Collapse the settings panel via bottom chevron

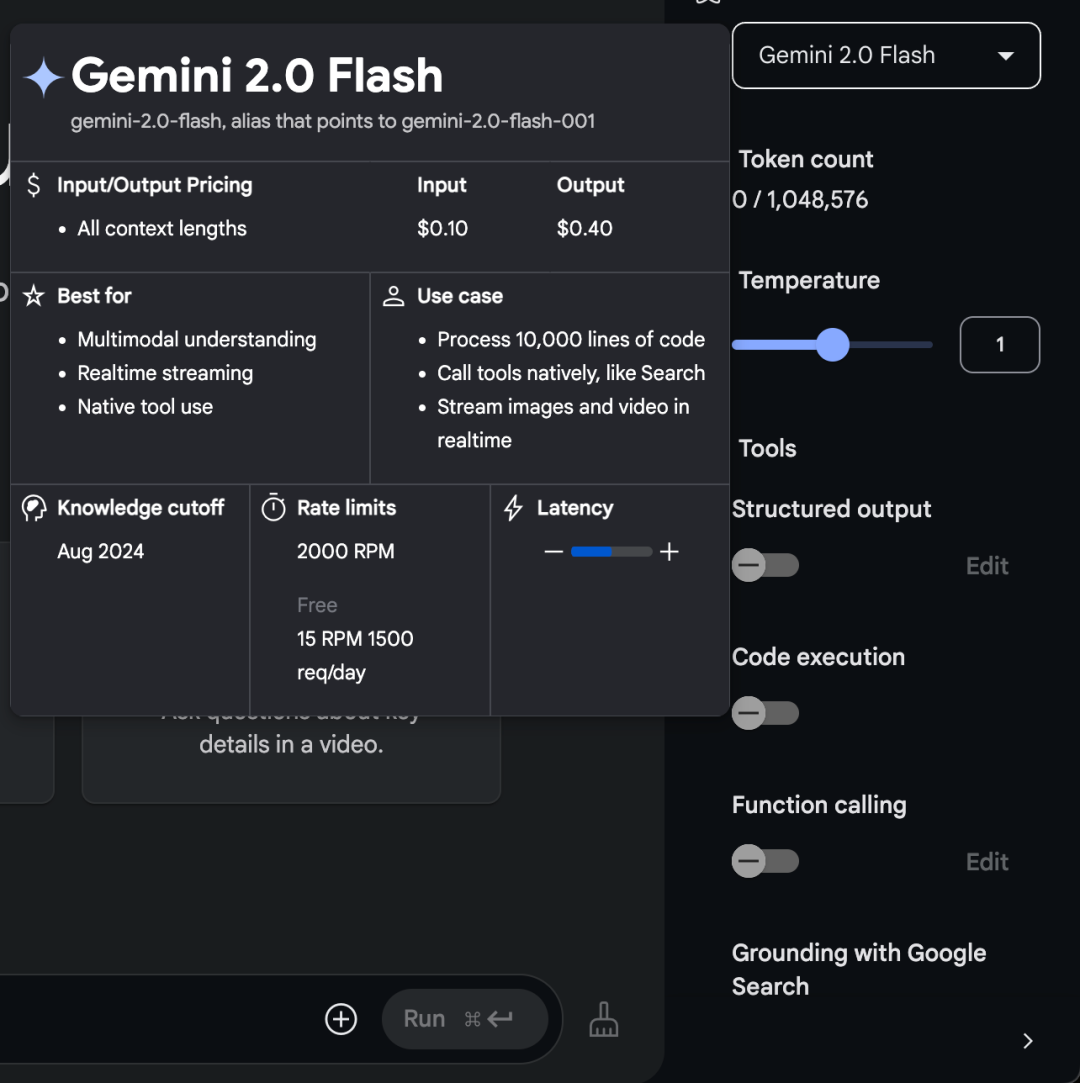pyautogui.click(x=1027, y=1040)
